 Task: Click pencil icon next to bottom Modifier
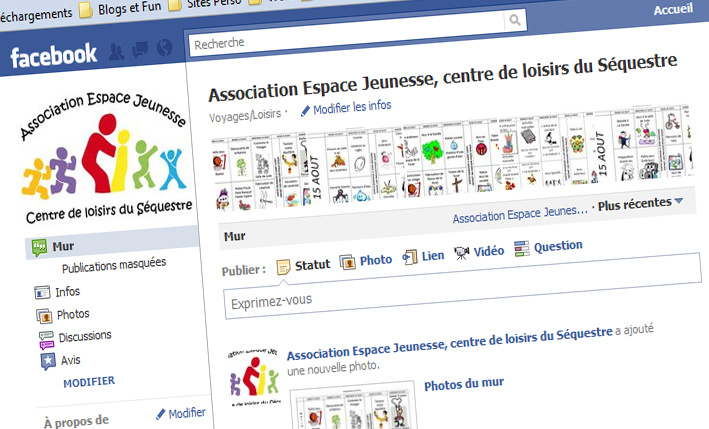coord(161,414)
